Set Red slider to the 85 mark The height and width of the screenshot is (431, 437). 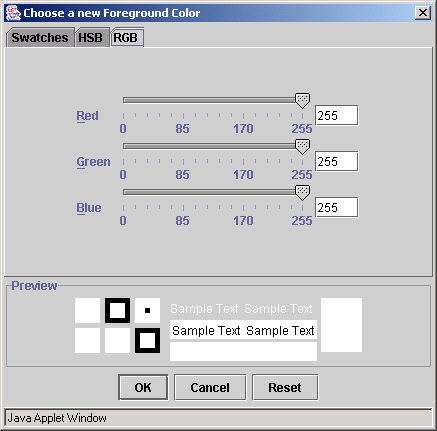[x=183, y=100]
